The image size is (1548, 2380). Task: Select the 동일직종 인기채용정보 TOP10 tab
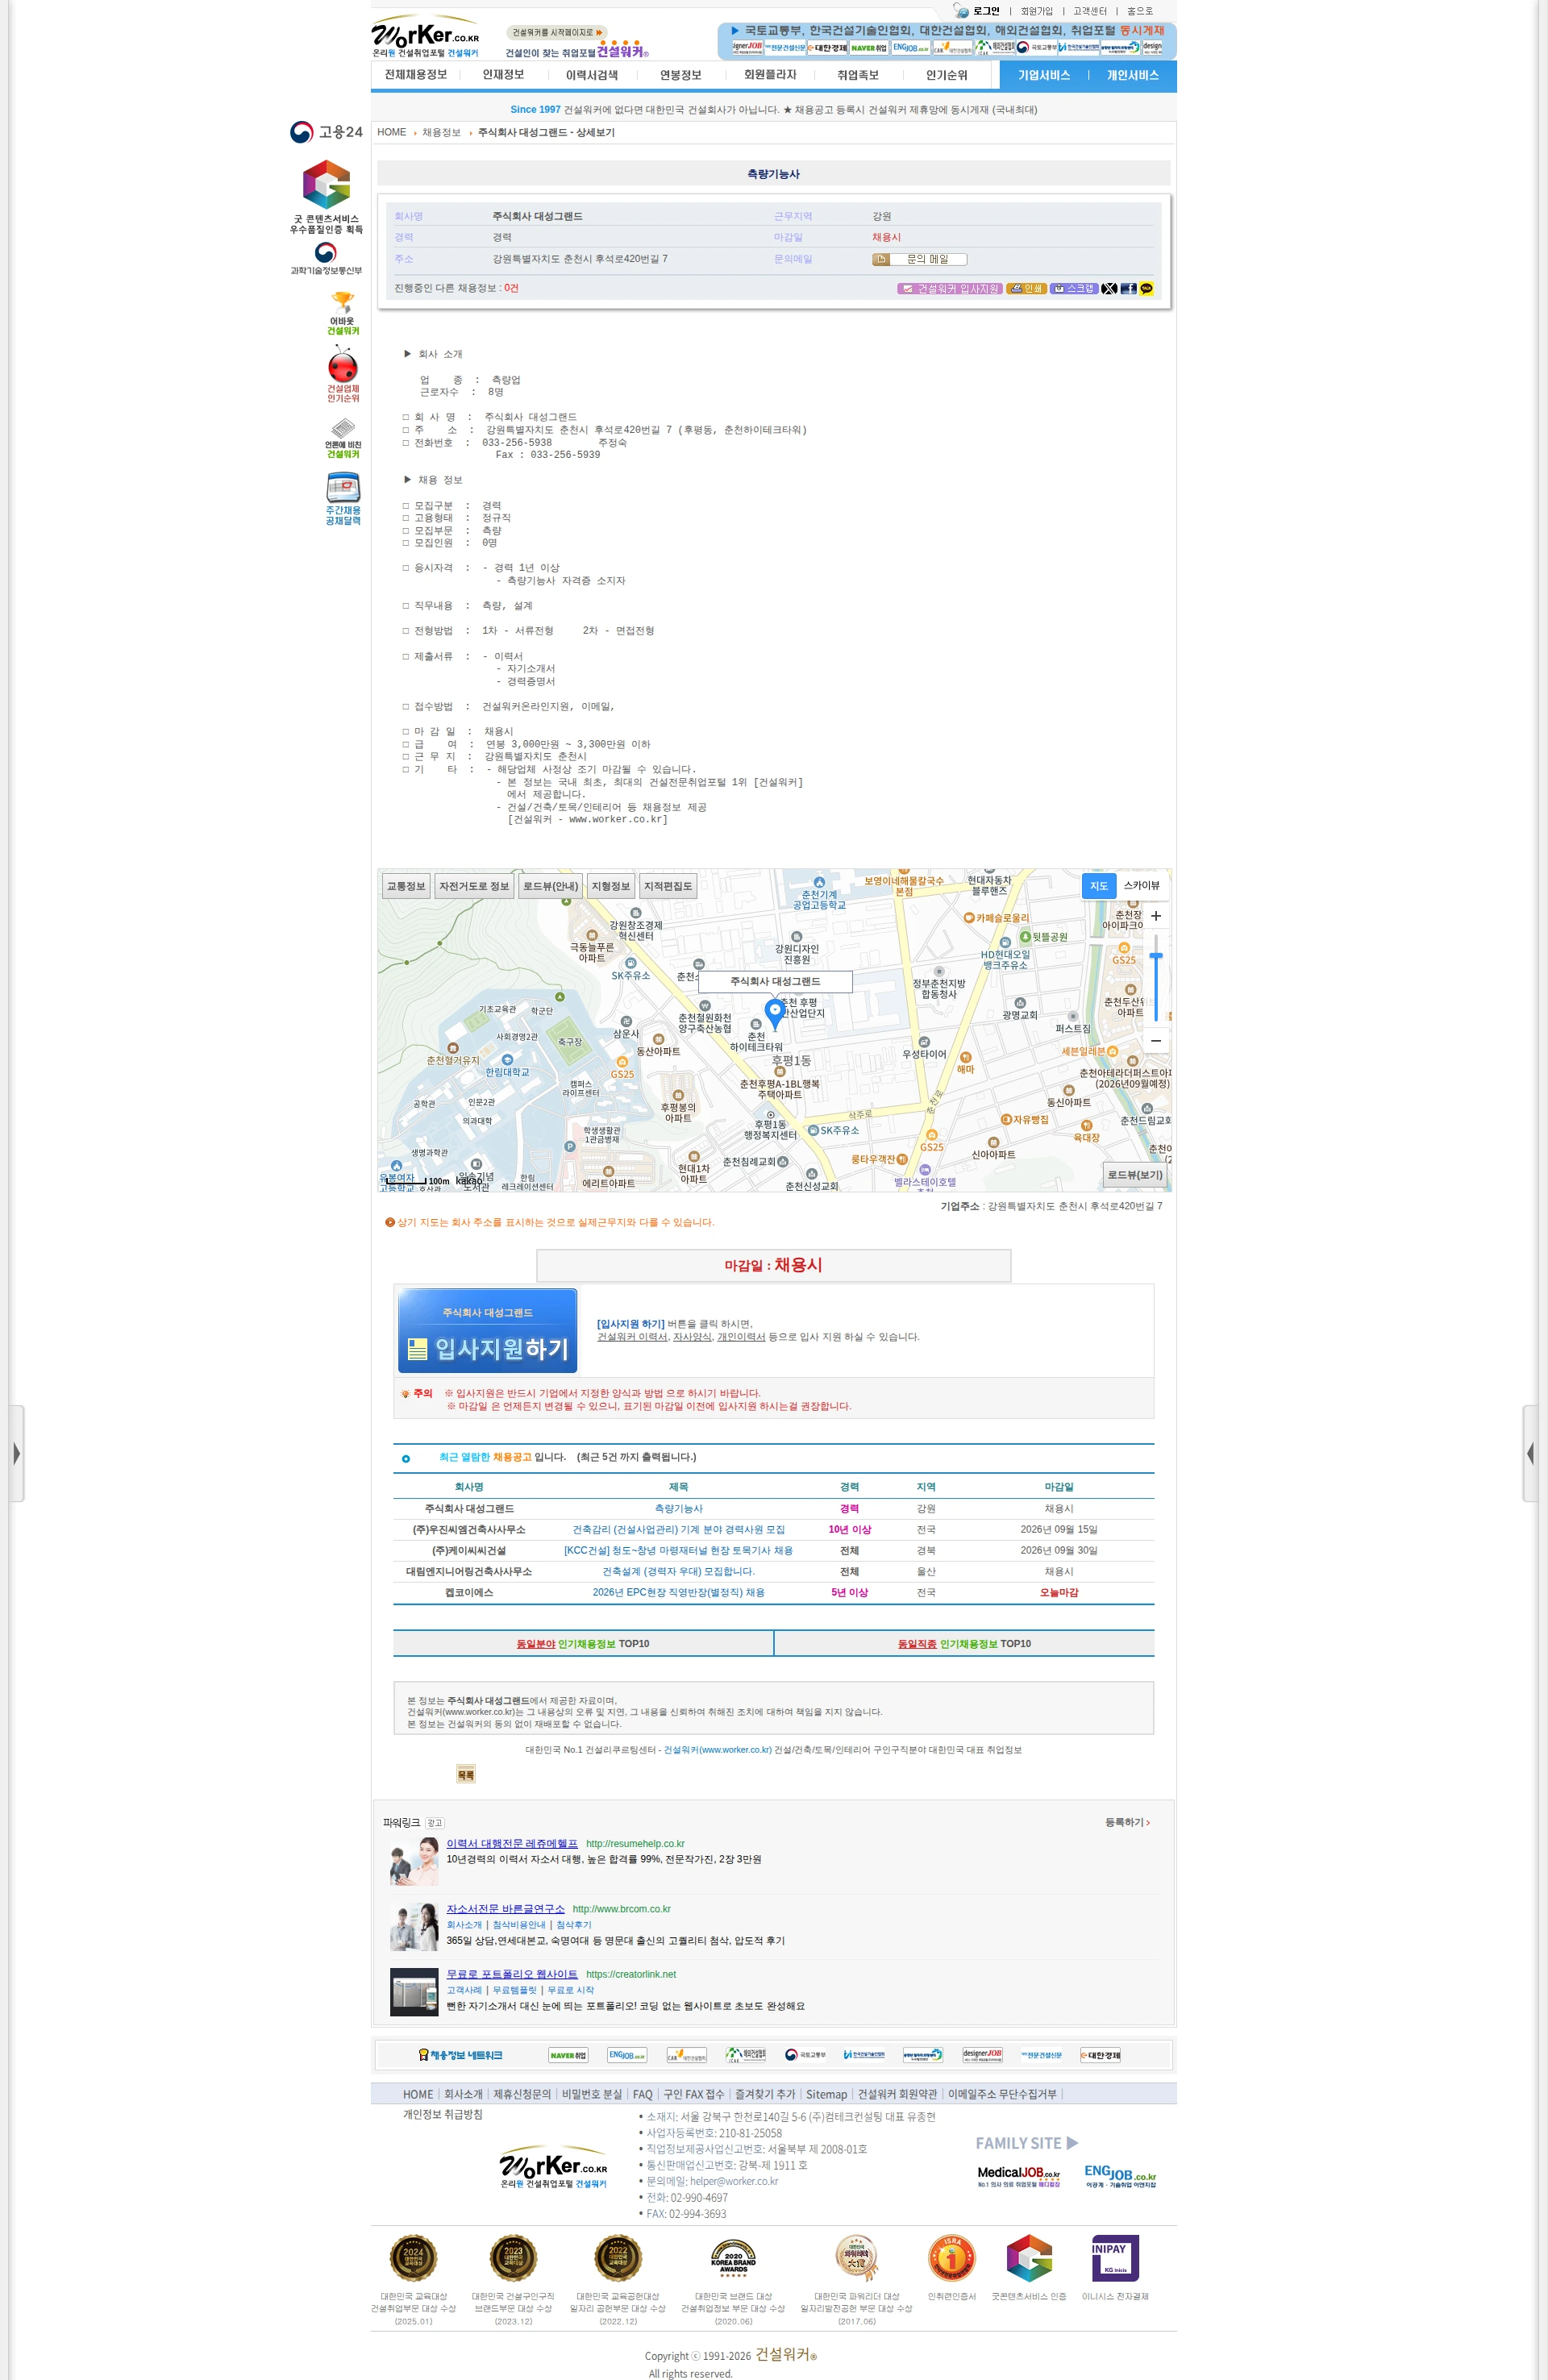(964, 1643)
